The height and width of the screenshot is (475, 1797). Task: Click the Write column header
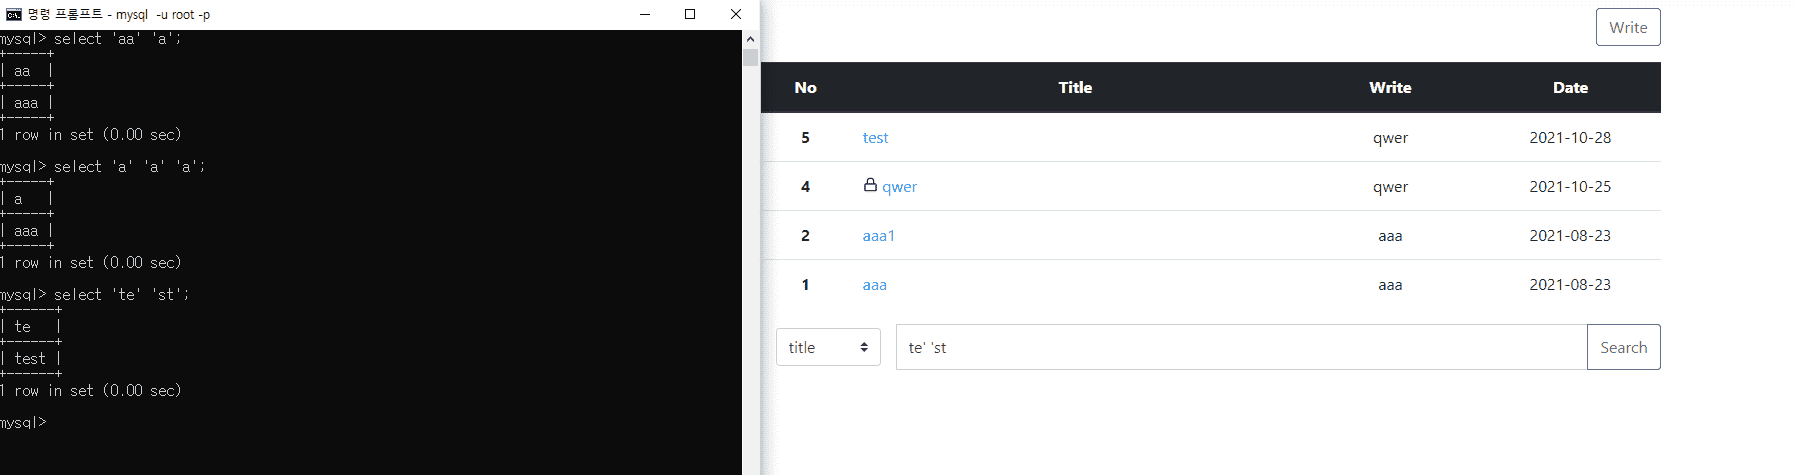point(1390,88)
